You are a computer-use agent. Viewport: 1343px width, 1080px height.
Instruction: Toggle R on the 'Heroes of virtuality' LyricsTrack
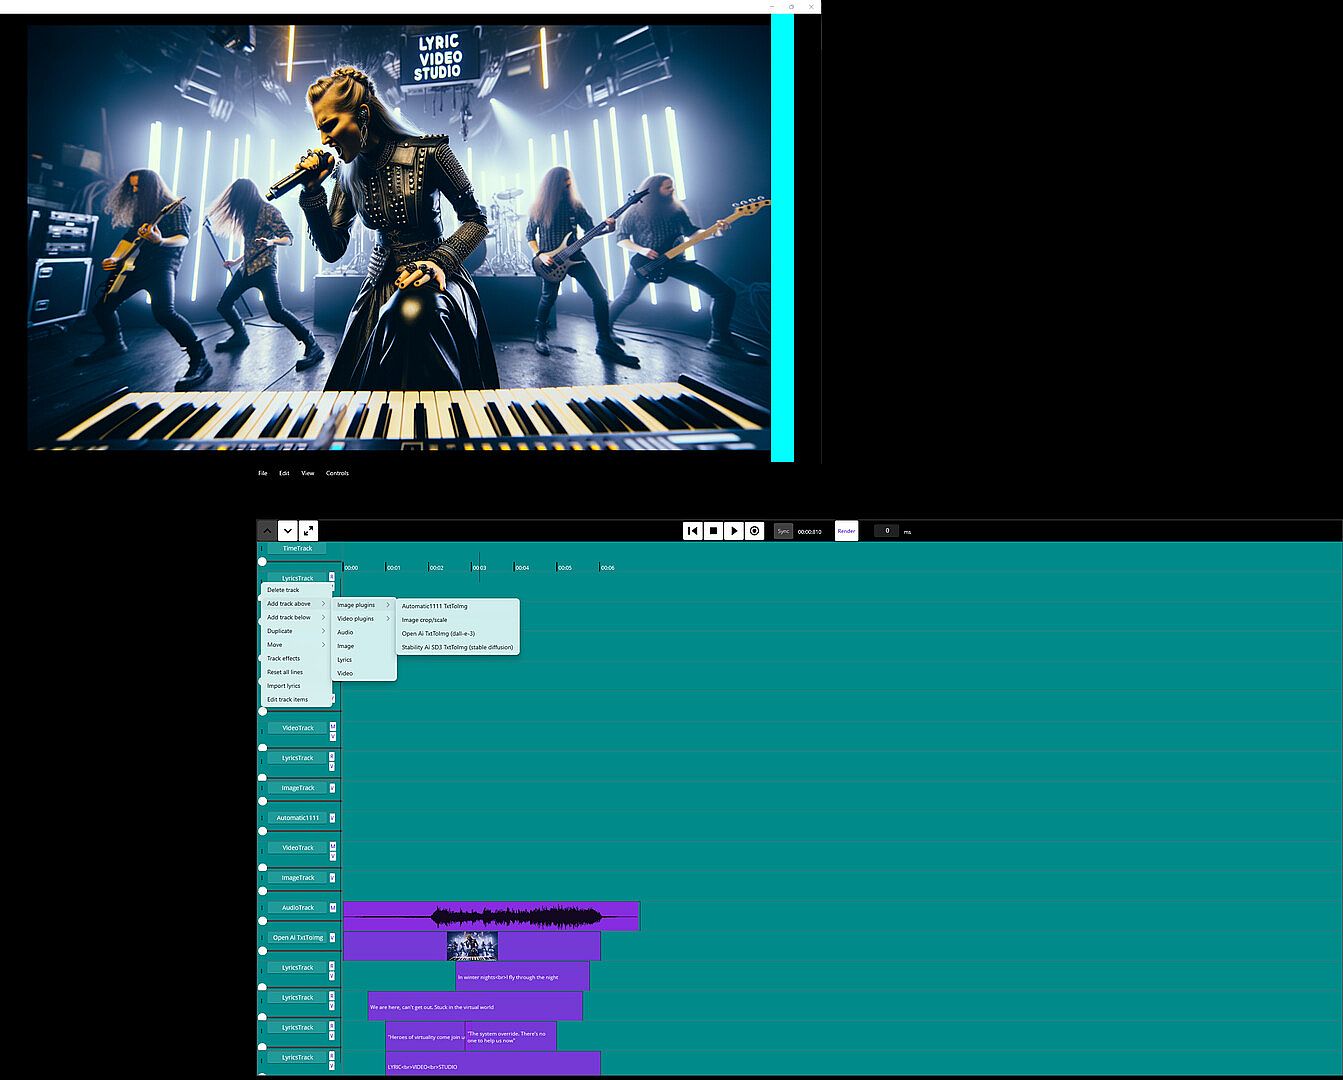click(332, 1024)
